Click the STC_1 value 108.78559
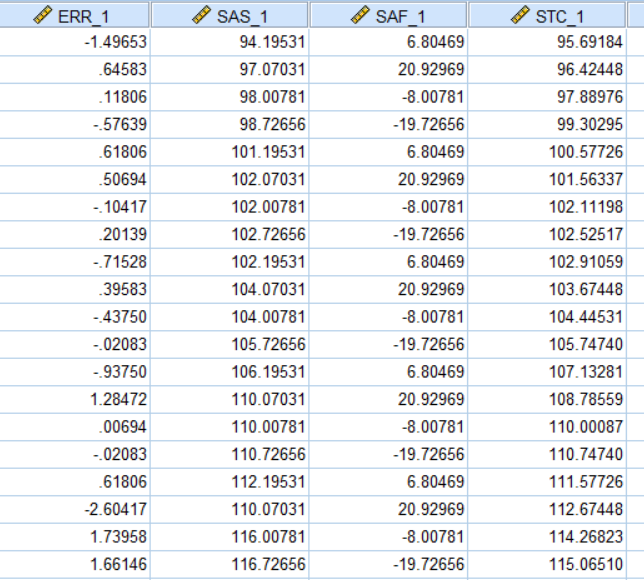 pos(586,399)
